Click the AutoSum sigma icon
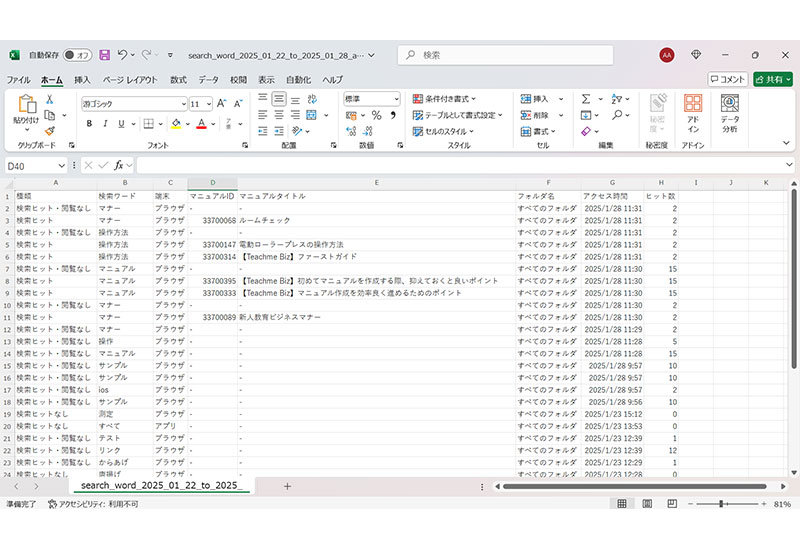 pyautogui.click(x=587, y=99)
